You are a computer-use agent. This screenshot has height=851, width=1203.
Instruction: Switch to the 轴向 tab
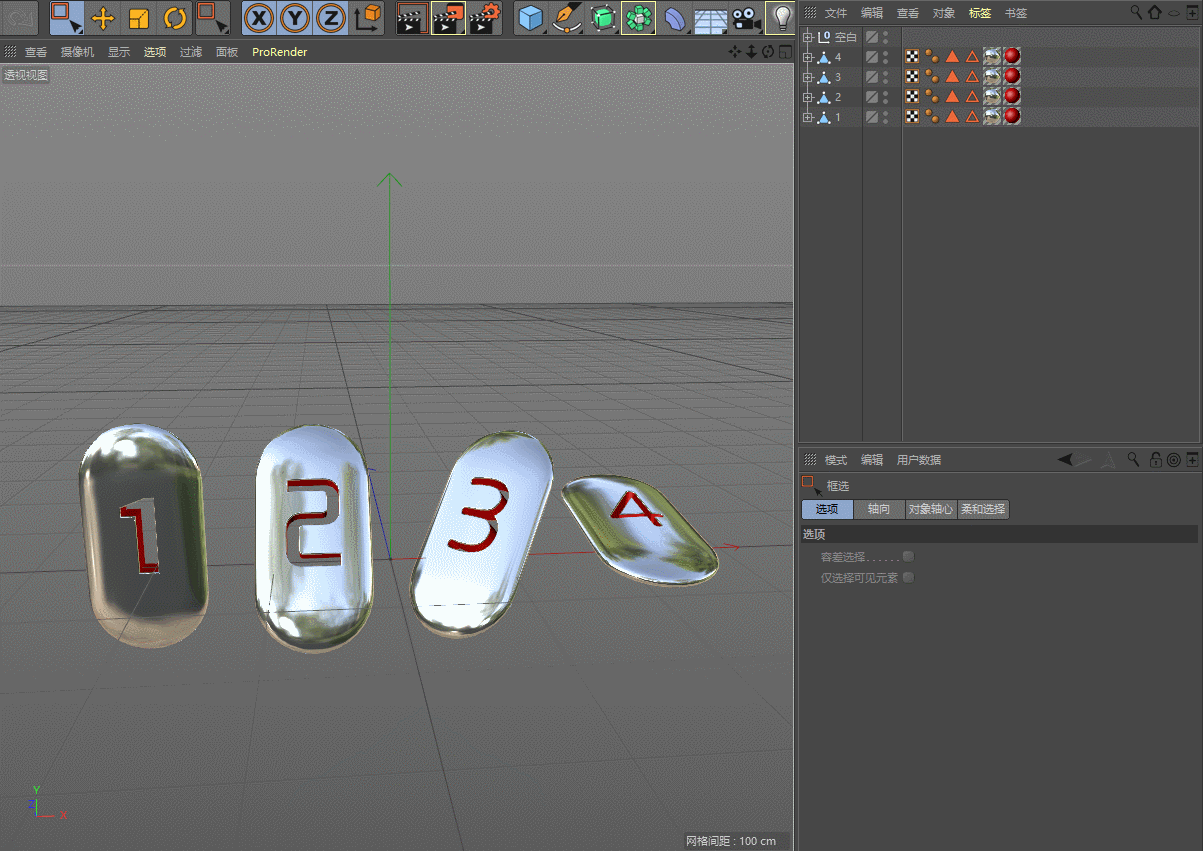[x=879, y=509]
